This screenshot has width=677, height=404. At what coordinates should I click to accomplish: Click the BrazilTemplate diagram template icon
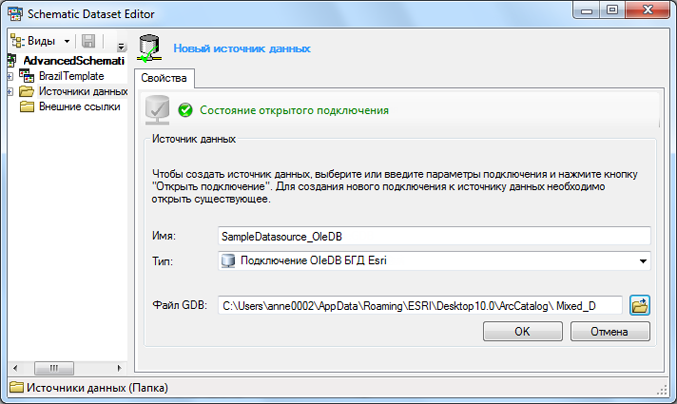pos(26,76)
